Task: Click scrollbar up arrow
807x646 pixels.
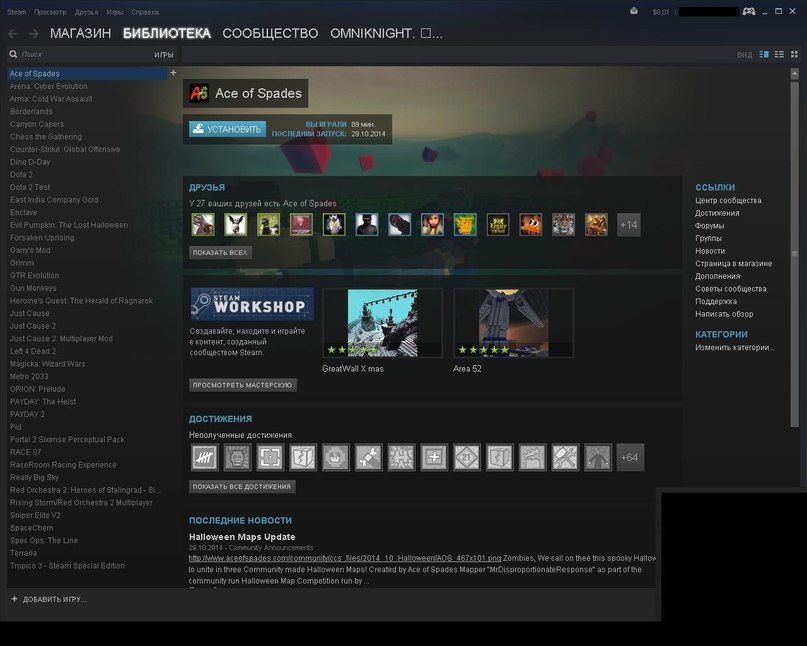Action: tap(795, 74)
